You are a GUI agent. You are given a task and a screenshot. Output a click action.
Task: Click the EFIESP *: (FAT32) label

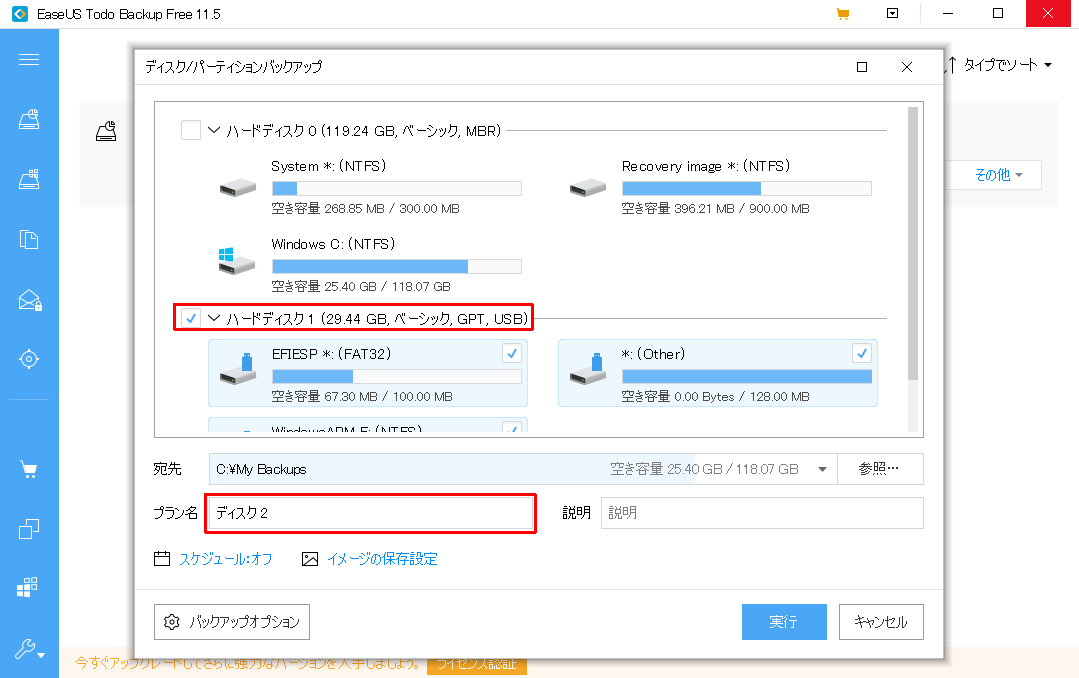[332, 354]
